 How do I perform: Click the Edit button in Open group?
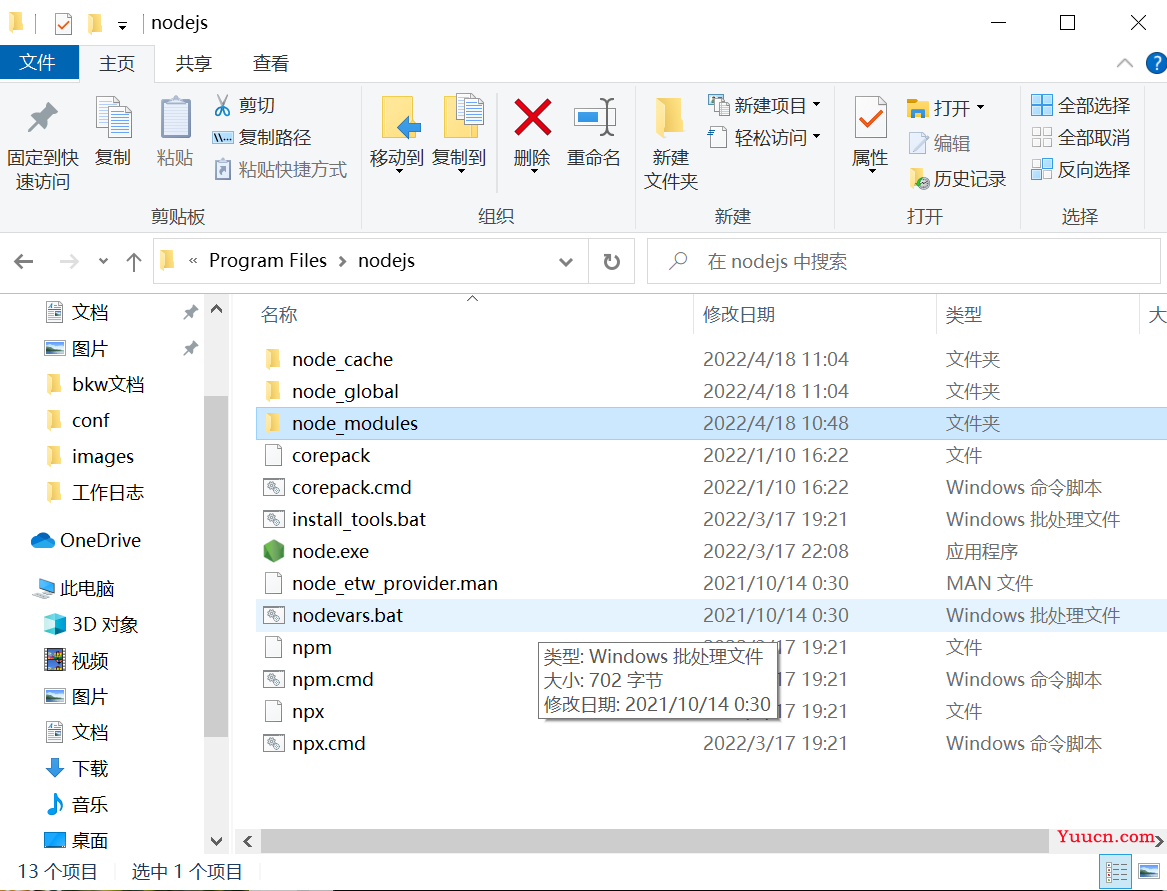939,143
